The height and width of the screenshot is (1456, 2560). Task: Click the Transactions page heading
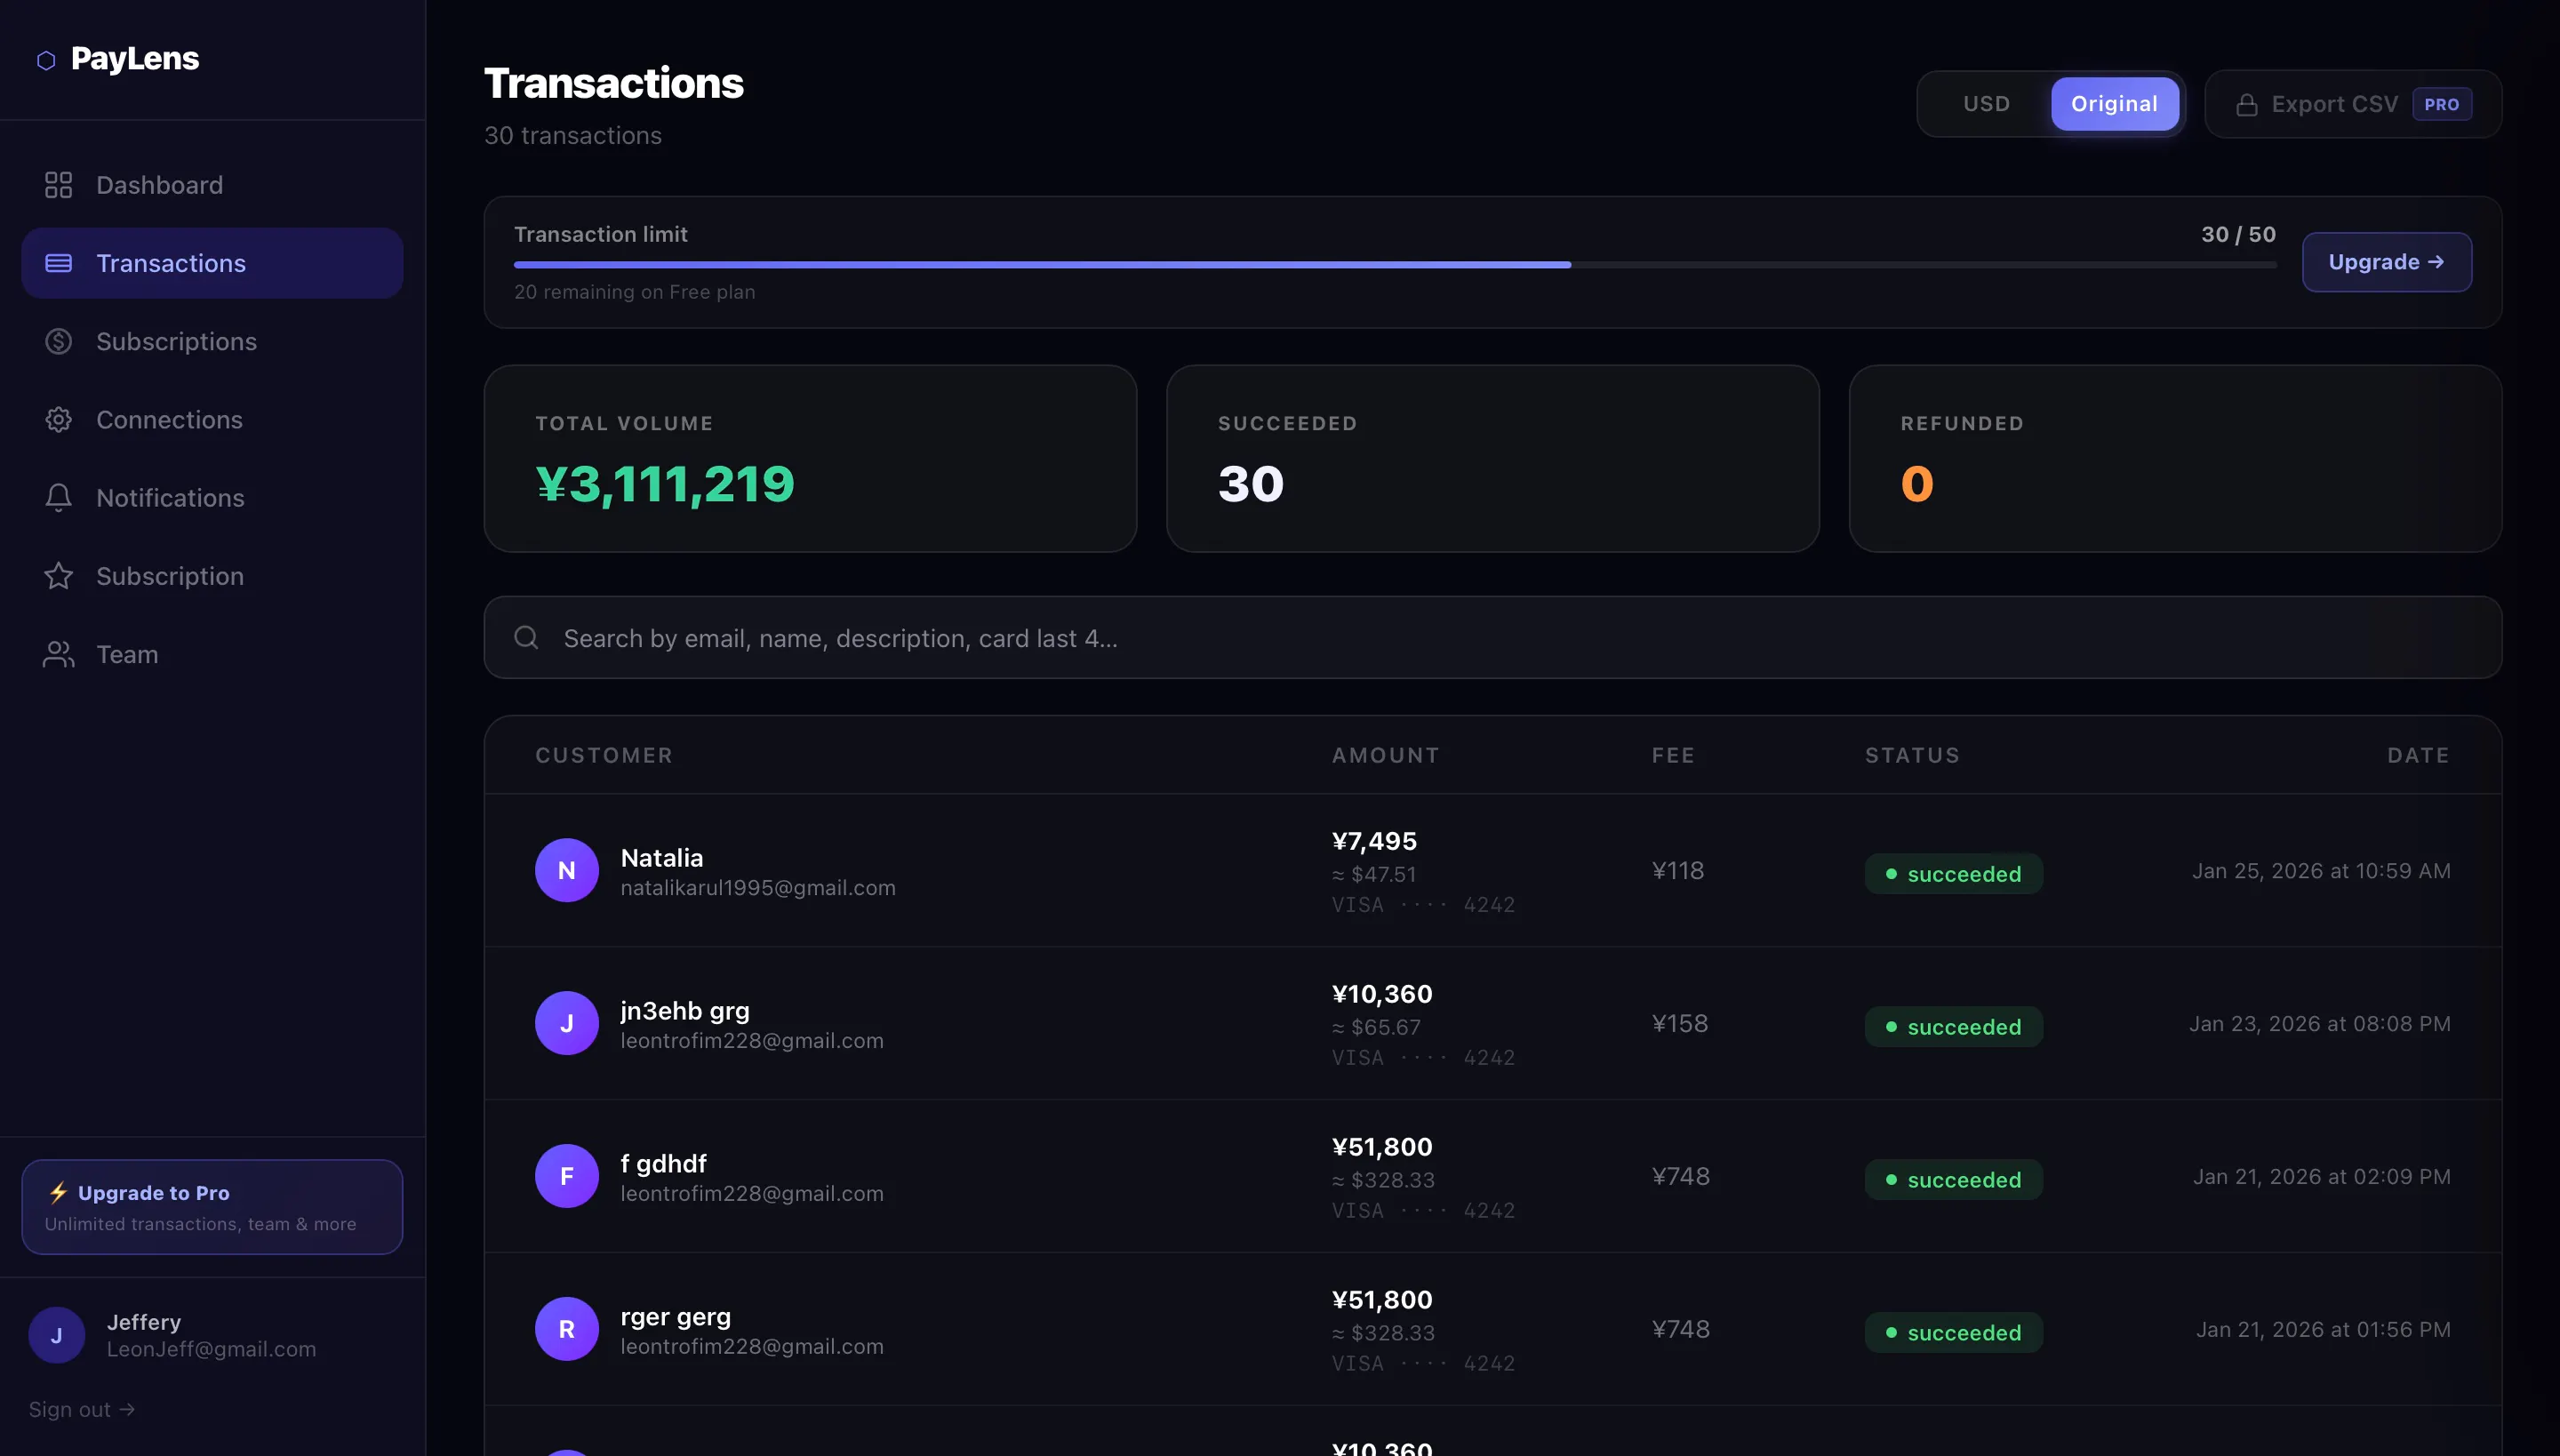614,83
